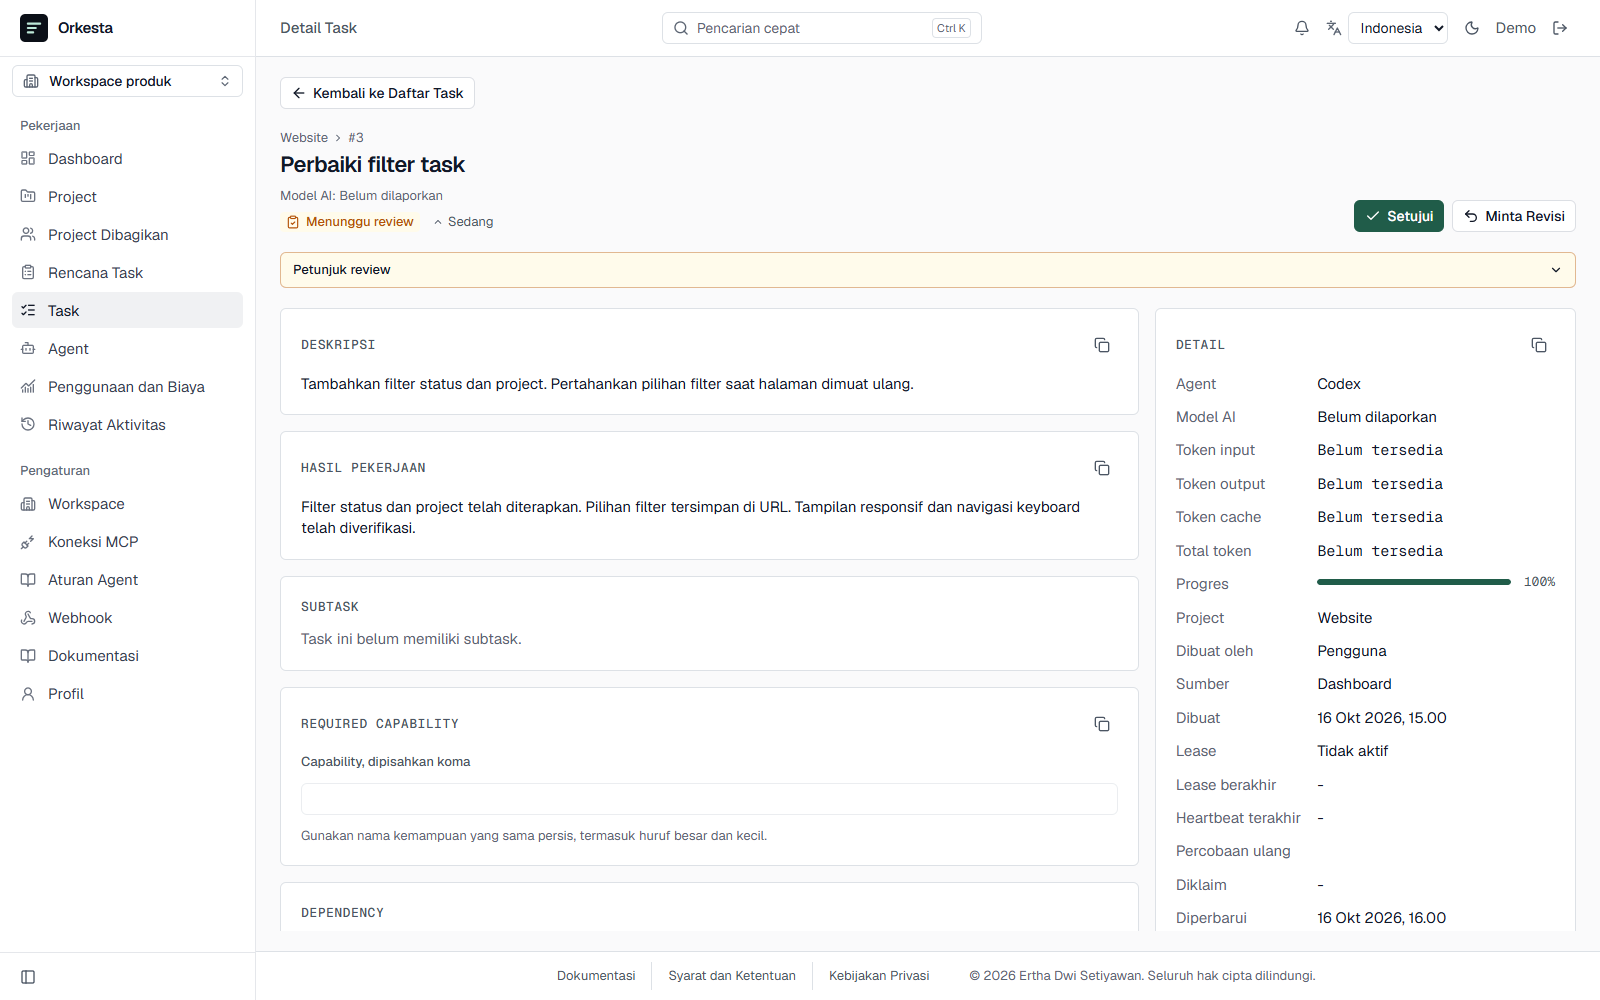Click the Sedang priority label

(464, 222)
